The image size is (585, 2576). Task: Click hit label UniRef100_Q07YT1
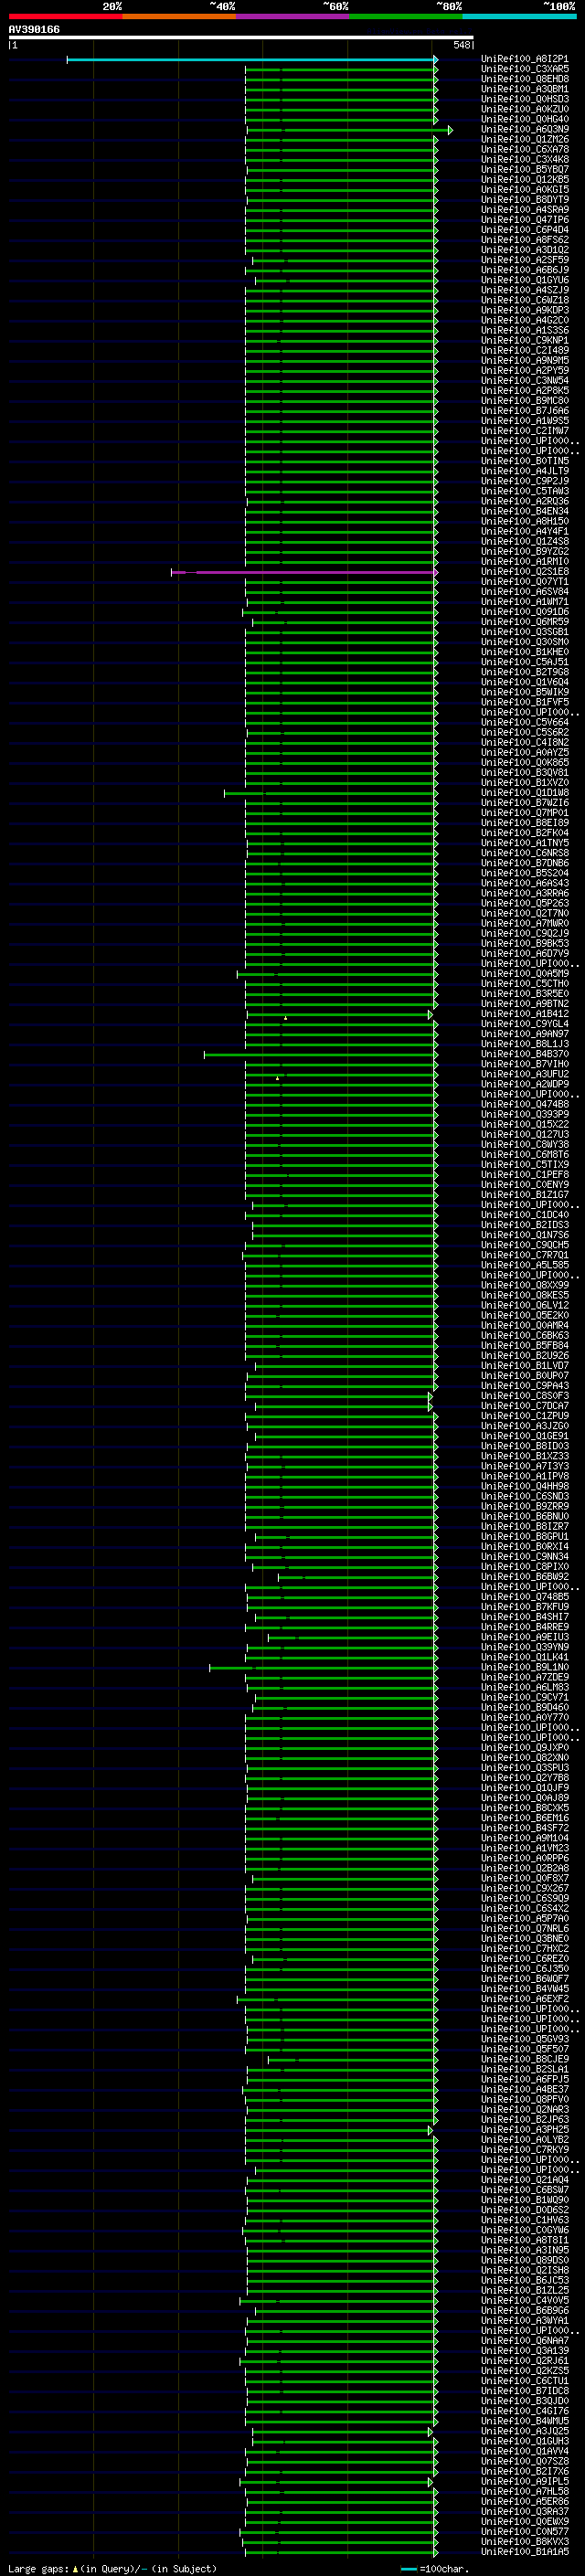(524, 582)
